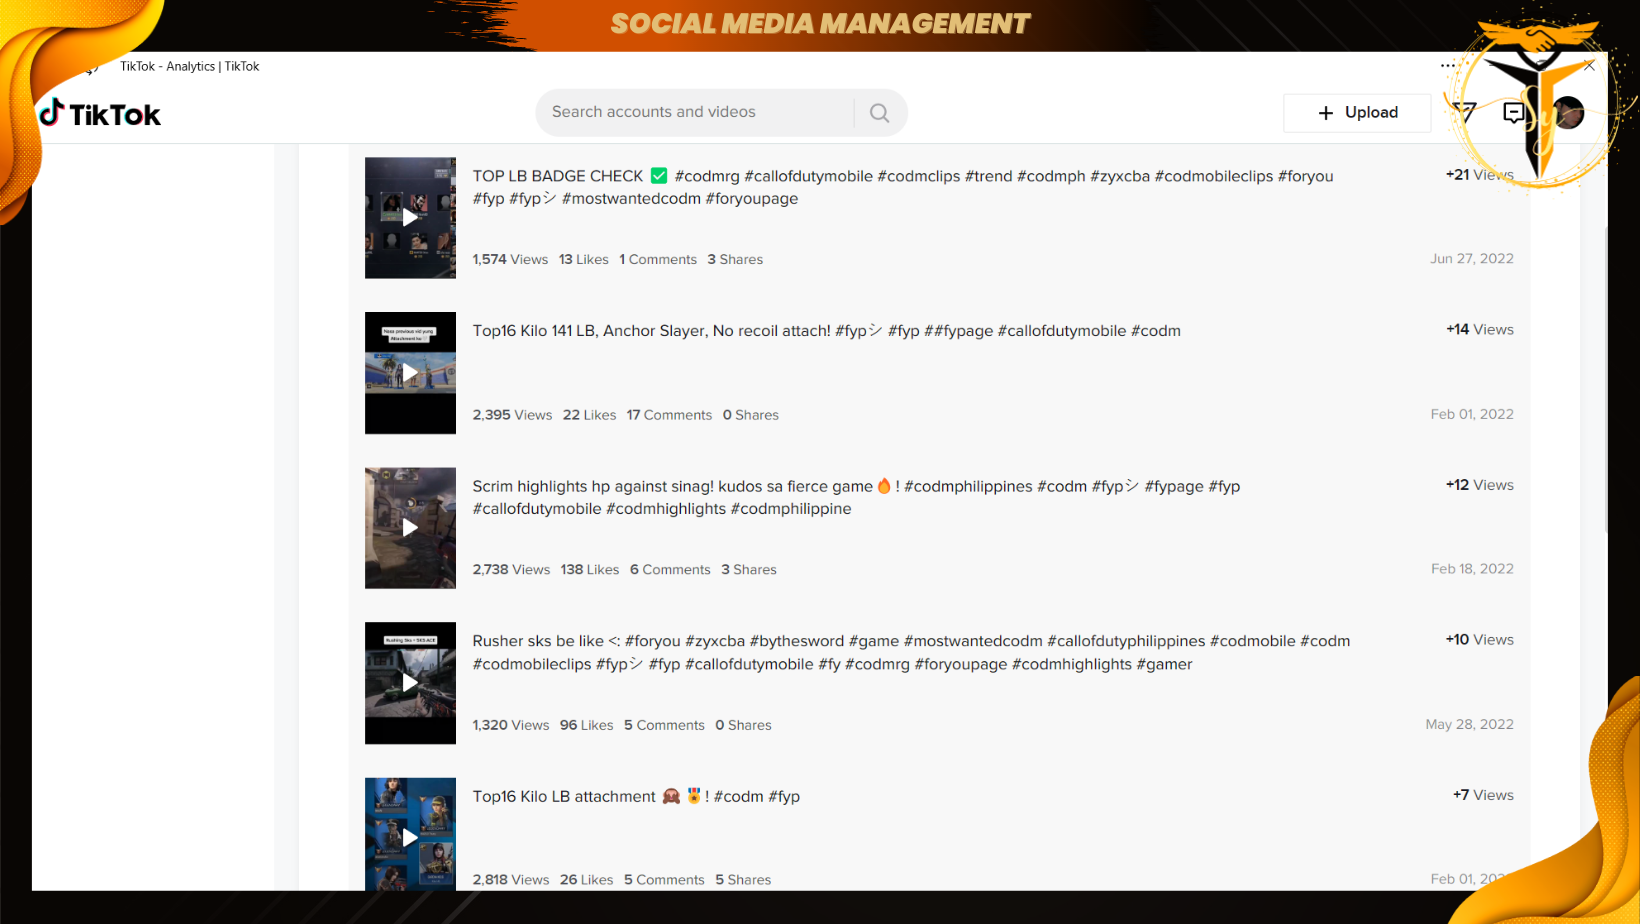
Task: Play the Rusher sks video thumbnail
Action: tap(410, 683)
